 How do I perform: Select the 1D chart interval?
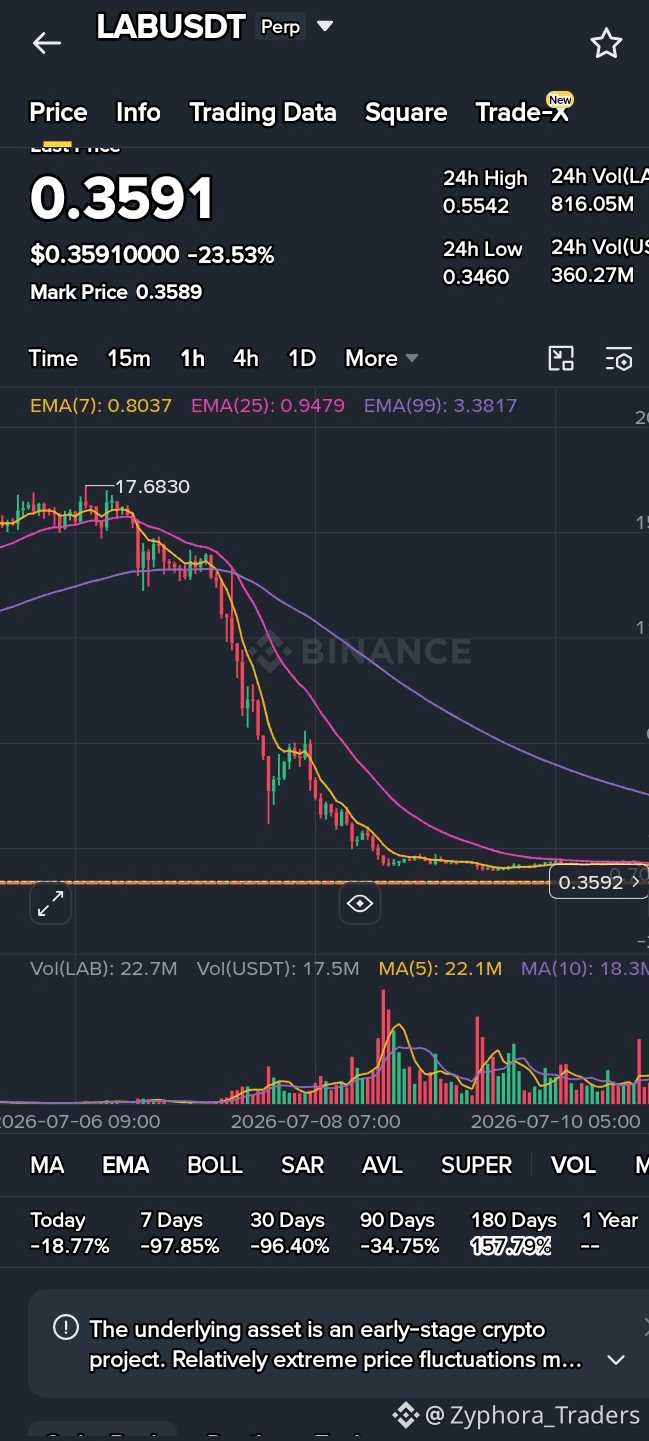(x=302, y=358)
